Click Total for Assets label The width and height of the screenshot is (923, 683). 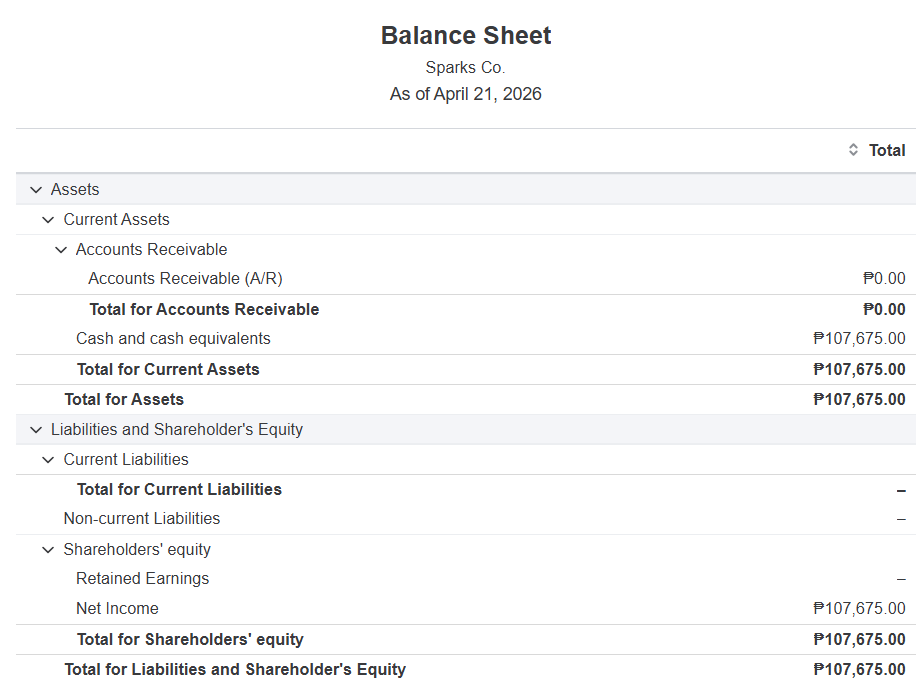[x=124, y=400]
